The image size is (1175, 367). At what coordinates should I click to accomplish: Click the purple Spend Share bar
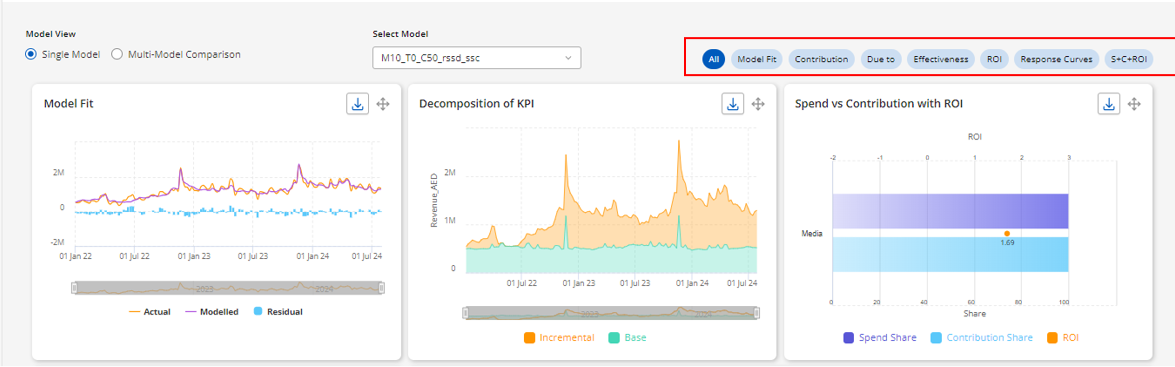pos(949,211)
